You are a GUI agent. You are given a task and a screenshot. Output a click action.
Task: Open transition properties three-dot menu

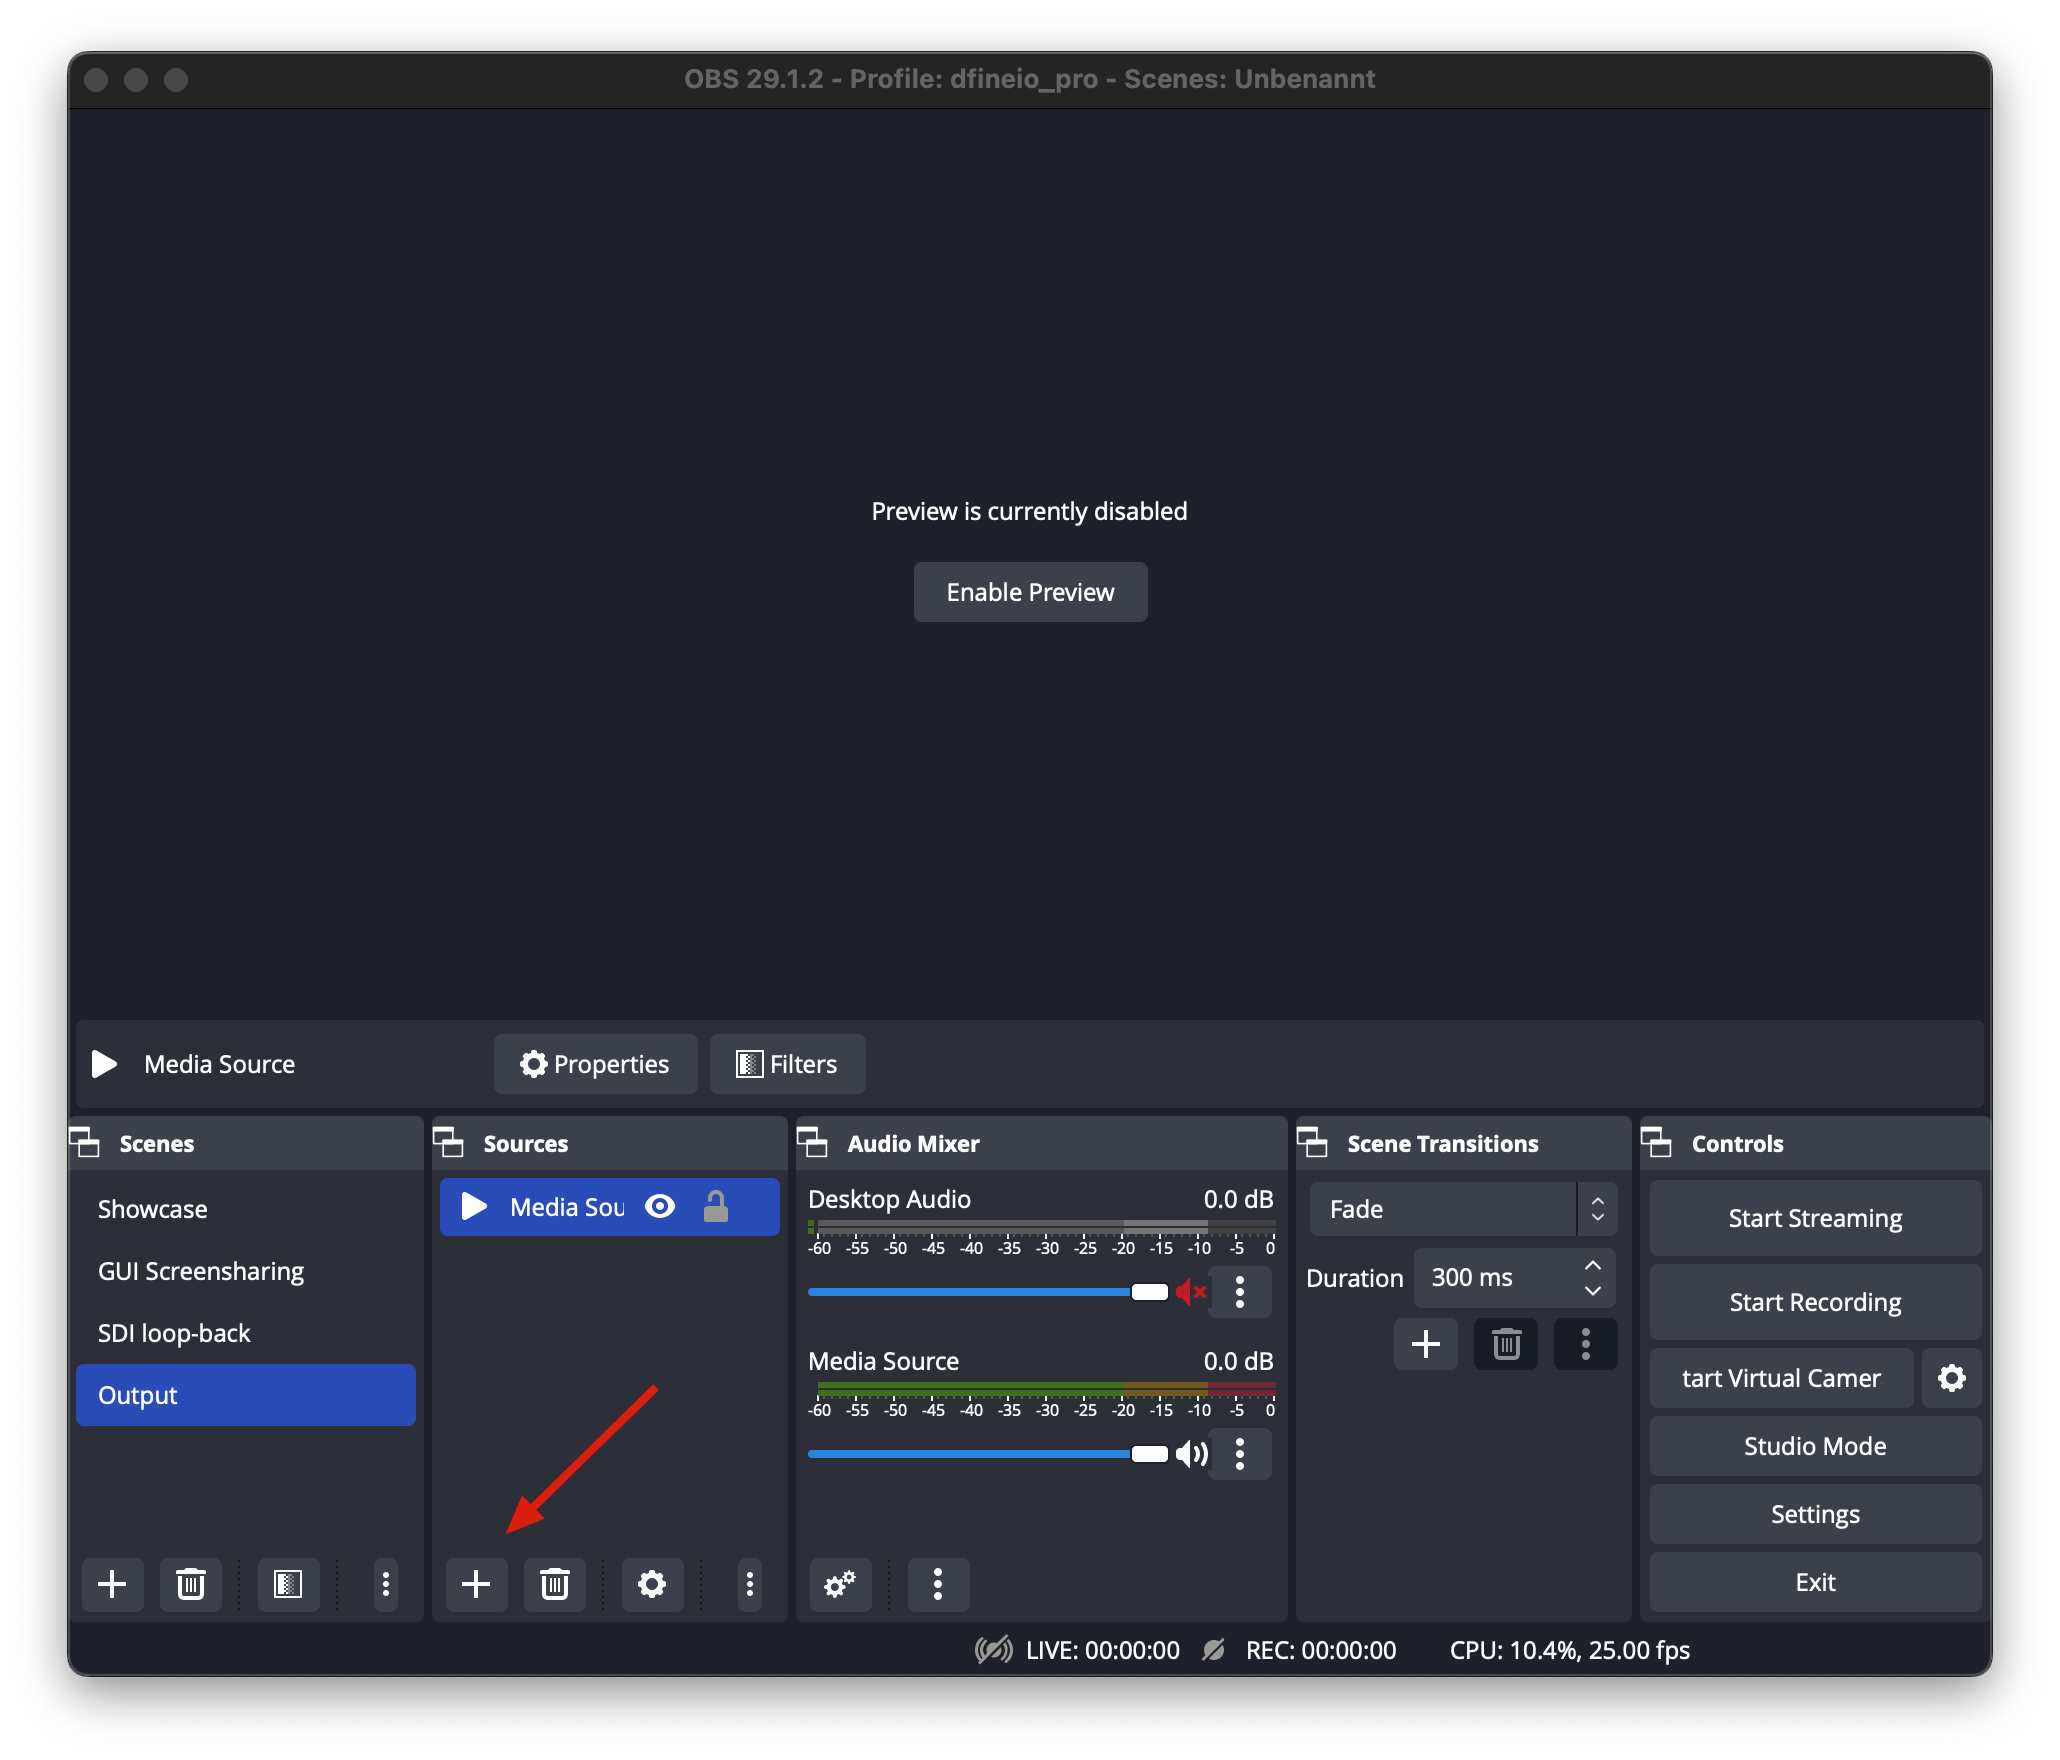[1586, 1344]
